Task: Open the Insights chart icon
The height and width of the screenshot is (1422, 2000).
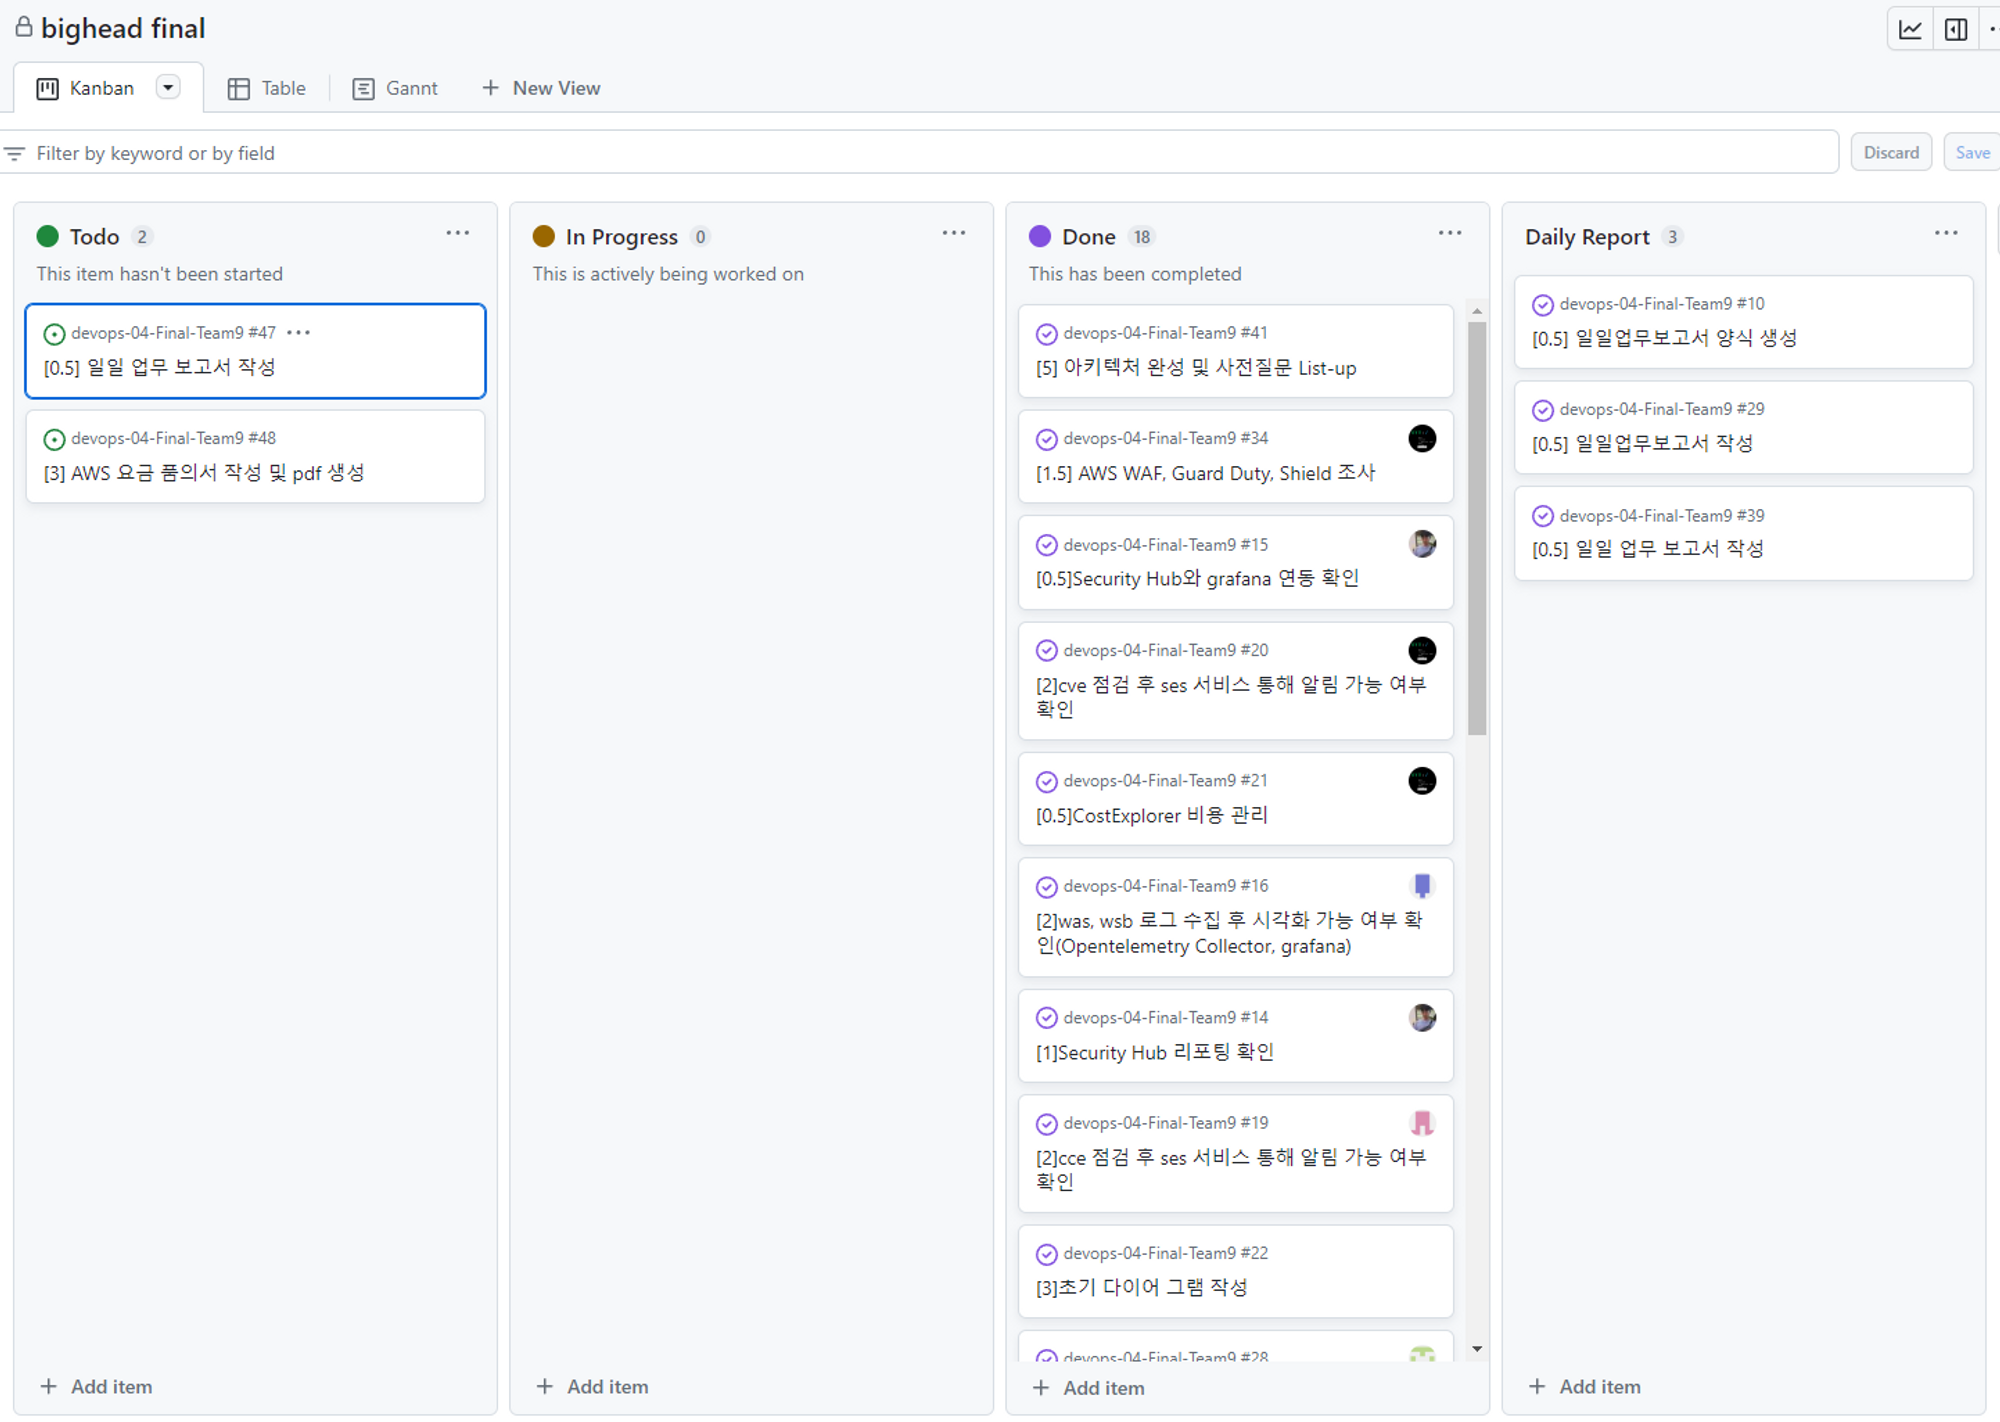Action: (1910, 30)
